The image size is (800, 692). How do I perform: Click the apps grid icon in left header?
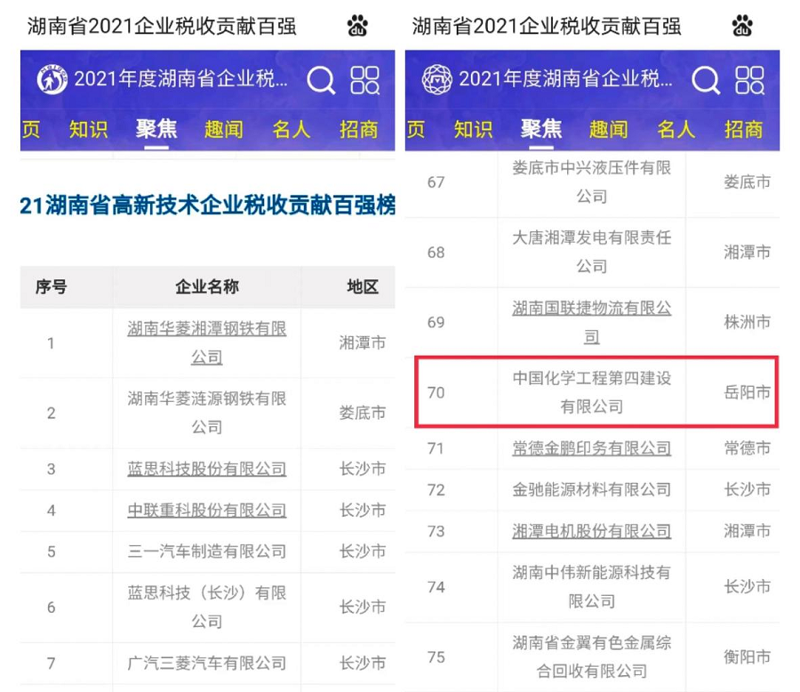point(366,79)
